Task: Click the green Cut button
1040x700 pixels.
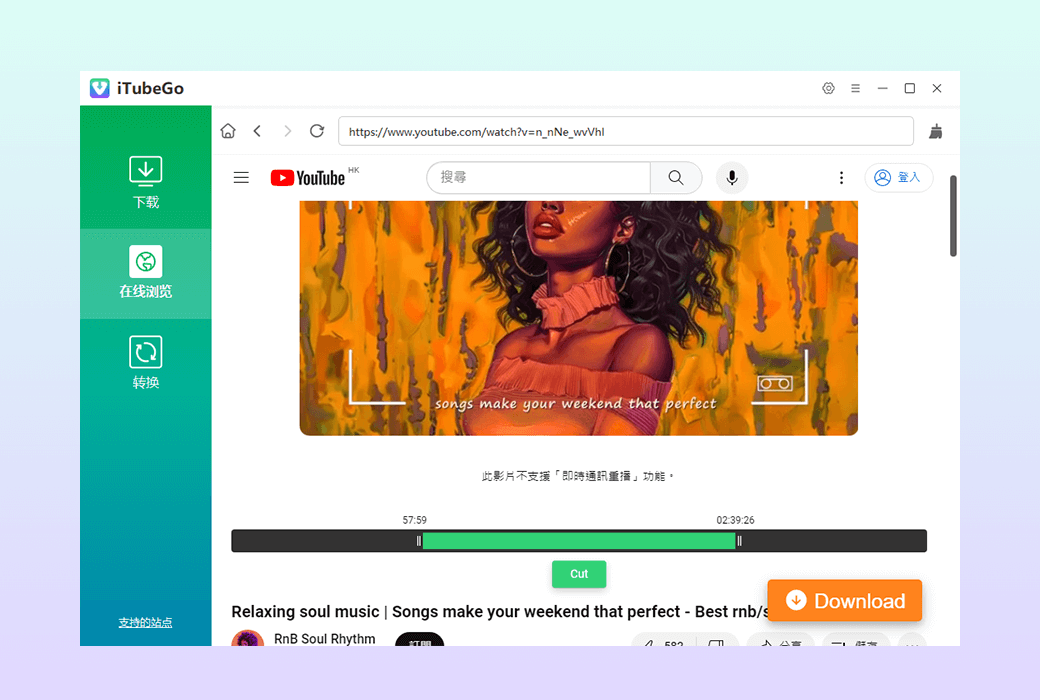Action: (x=578, y=574)
